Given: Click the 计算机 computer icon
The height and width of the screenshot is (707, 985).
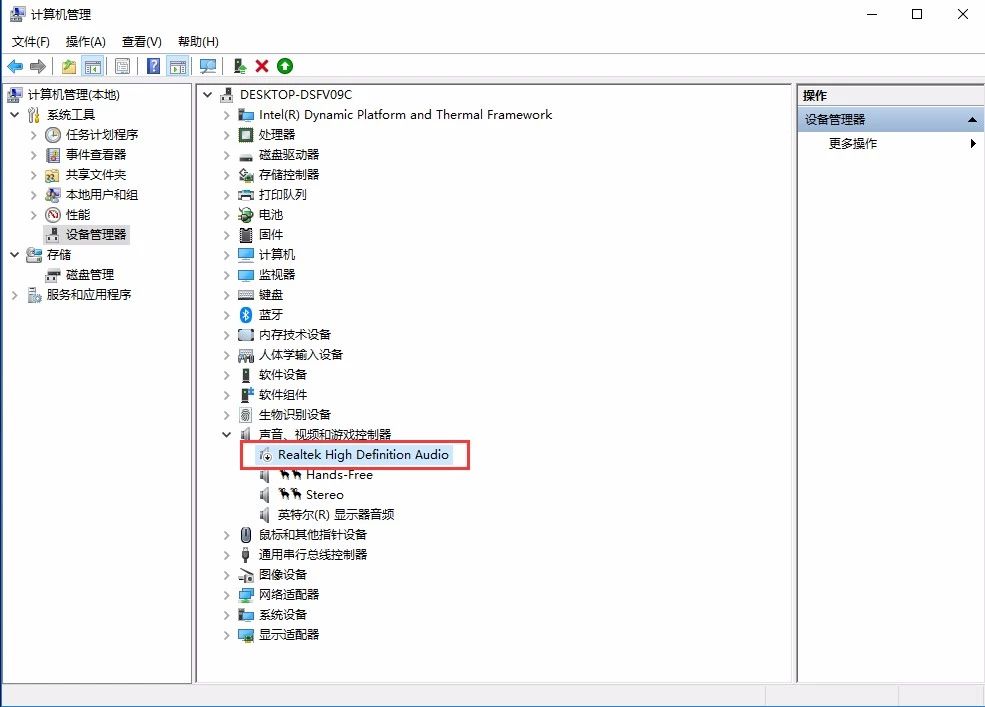Looking at the screenshot, I should pos(246,255).
